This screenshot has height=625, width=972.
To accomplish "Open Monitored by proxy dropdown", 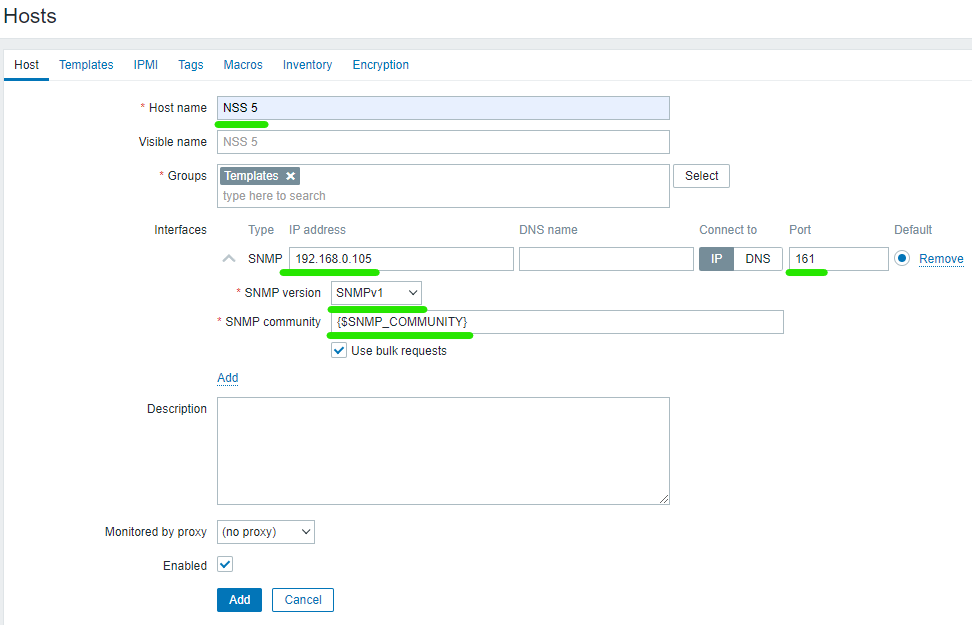I will 265,532.
